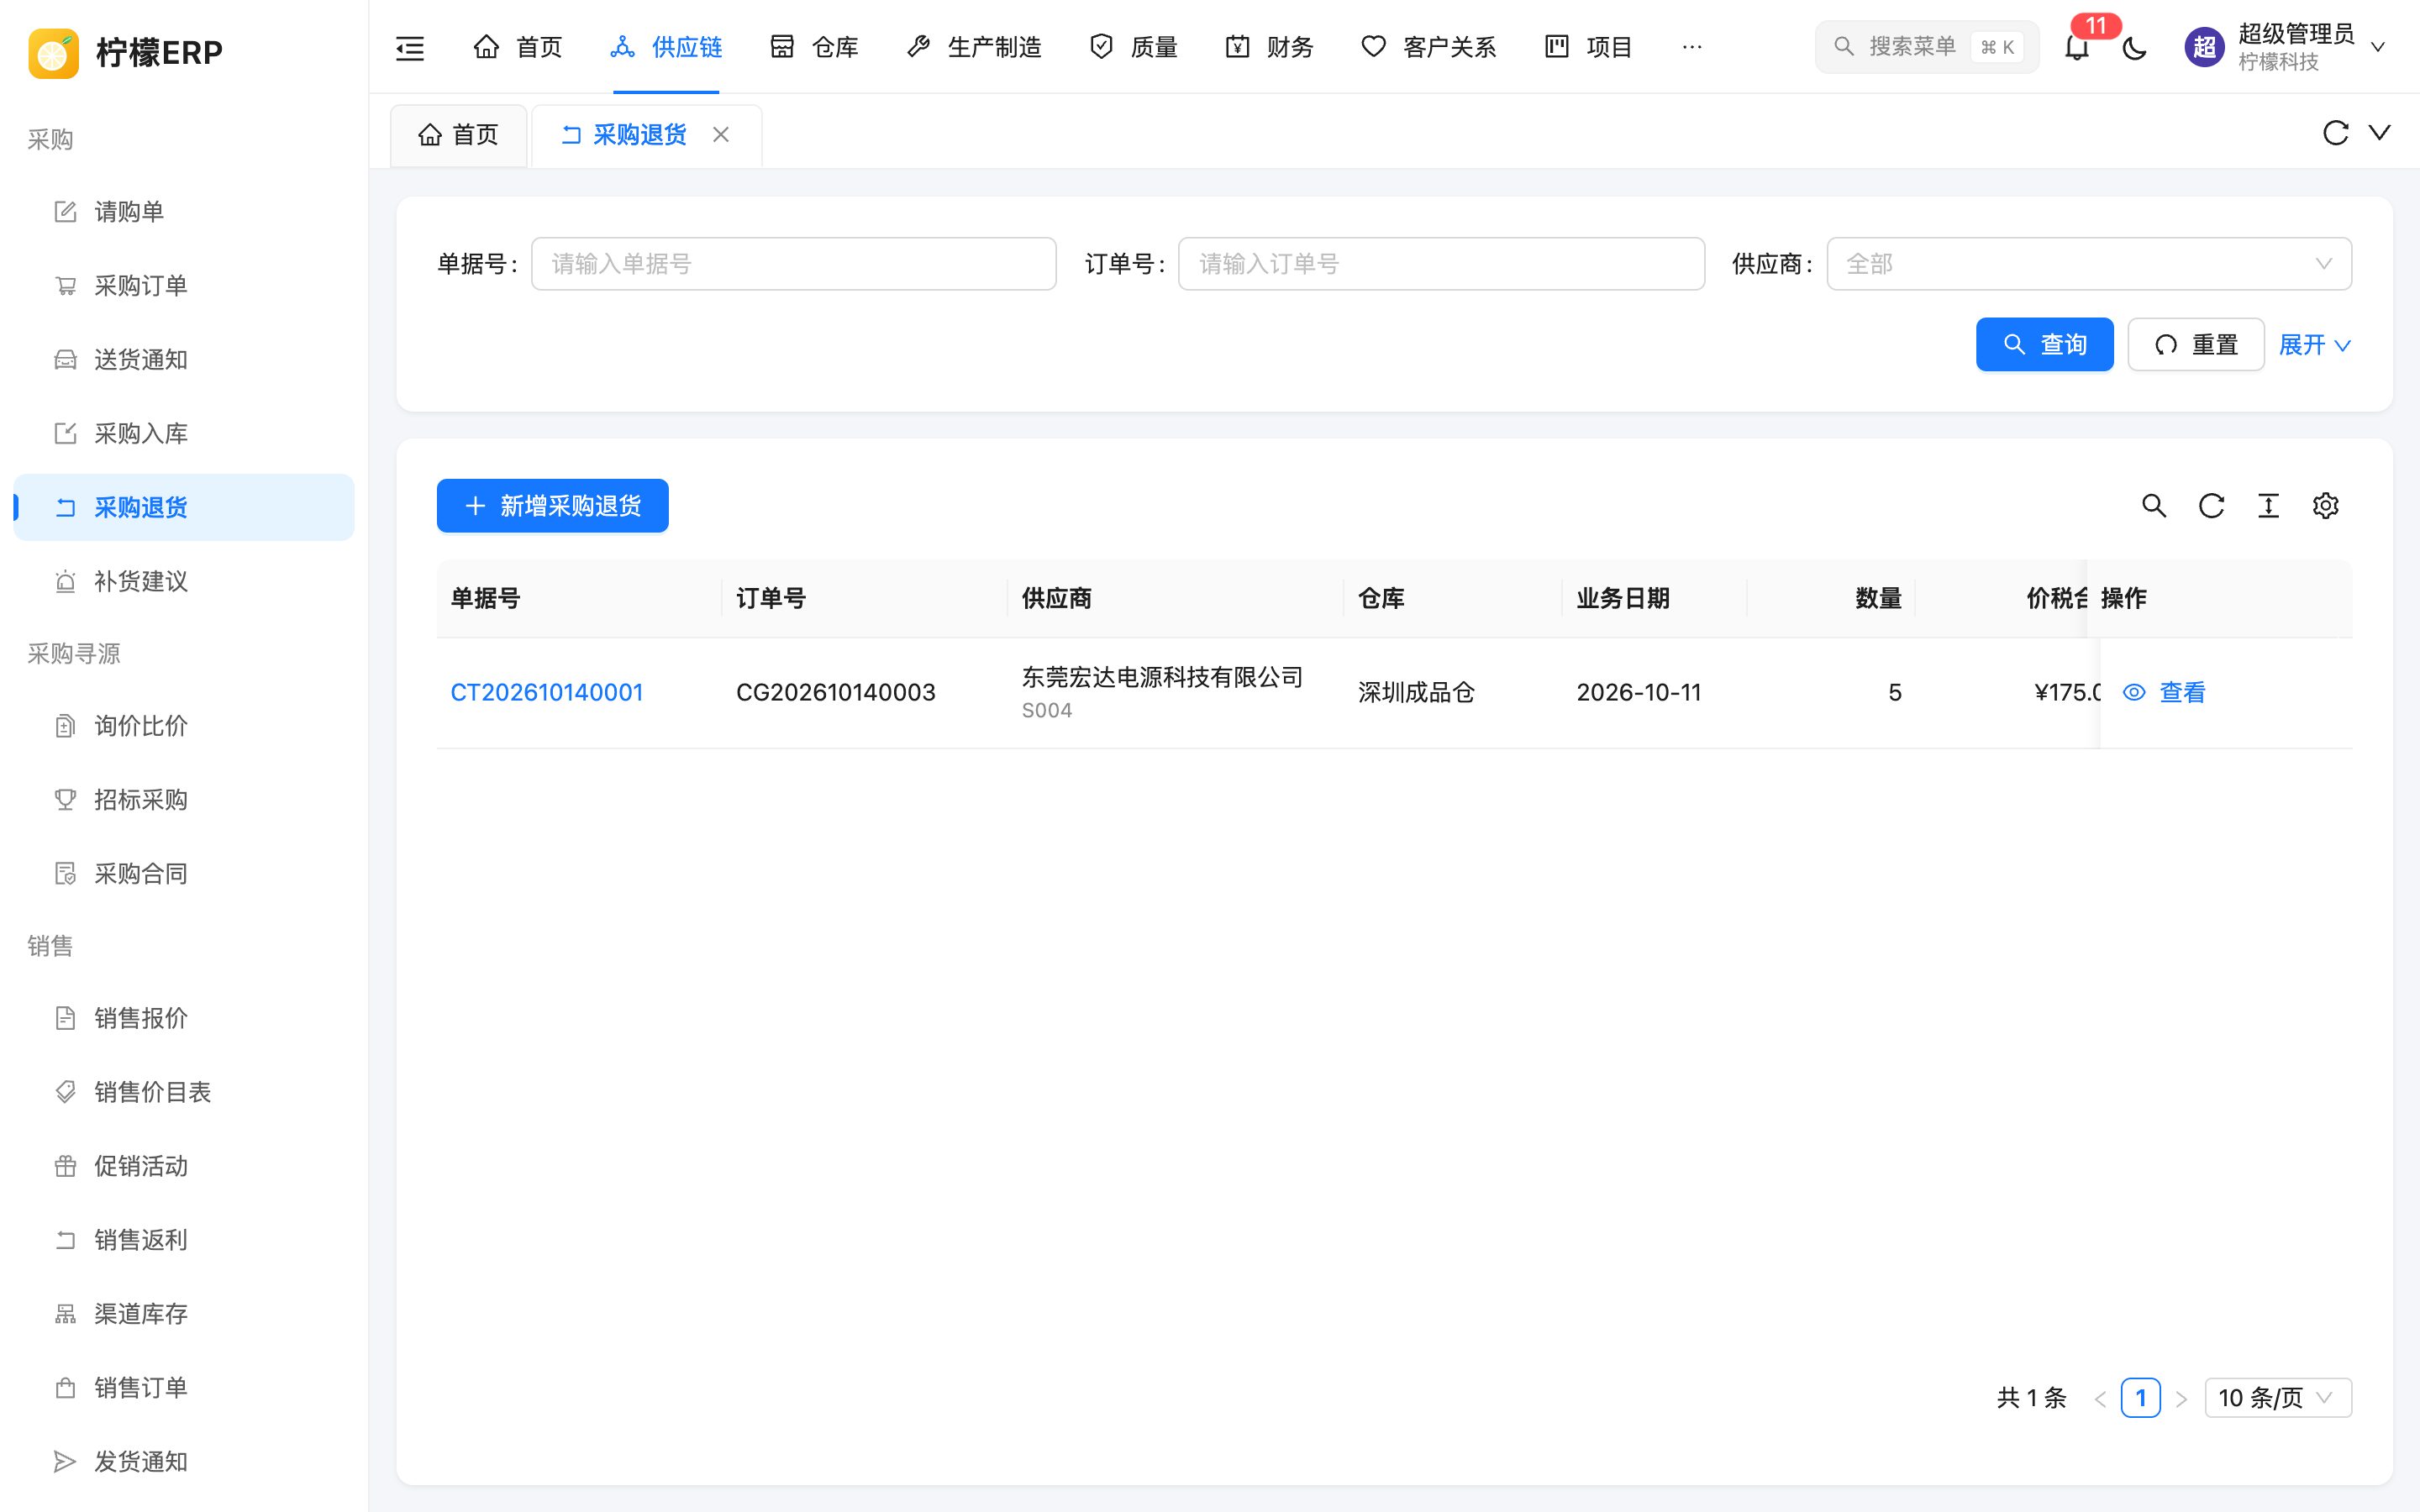The height and width of the screenshot is (1512, 2420).
Task: Adjust table density with the row-height icon
Action: [2268, 506]
